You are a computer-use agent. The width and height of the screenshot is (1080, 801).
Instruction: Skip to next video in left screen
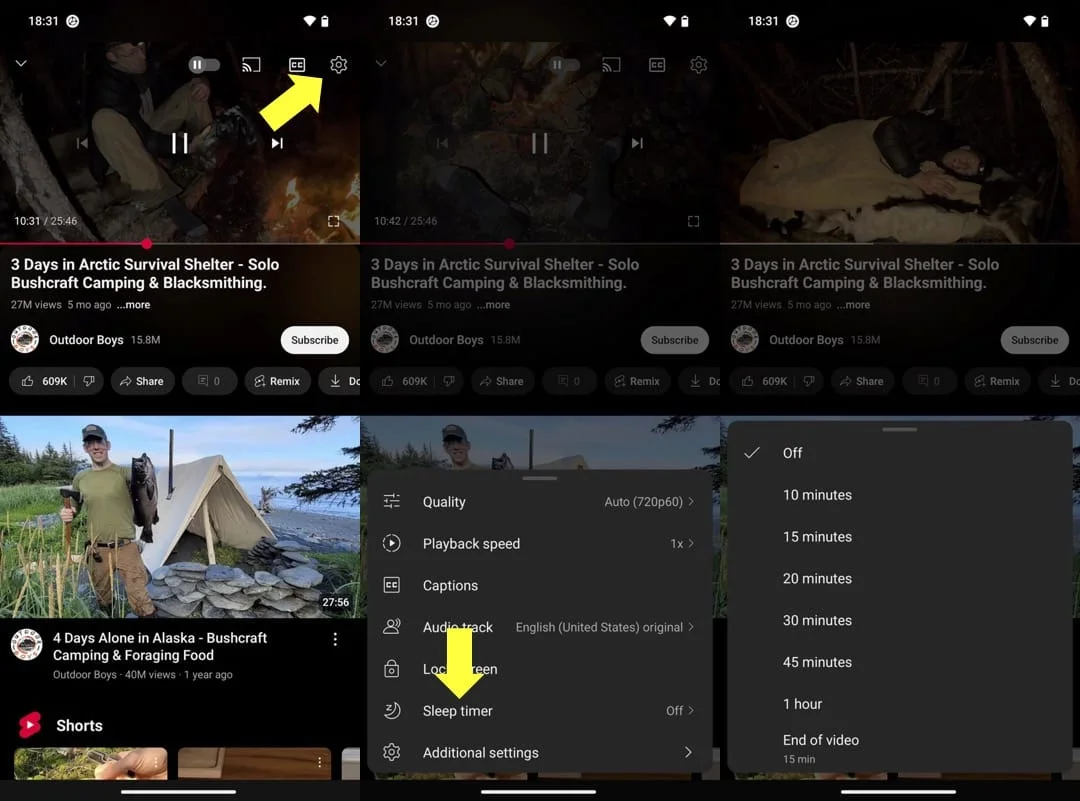277,143
